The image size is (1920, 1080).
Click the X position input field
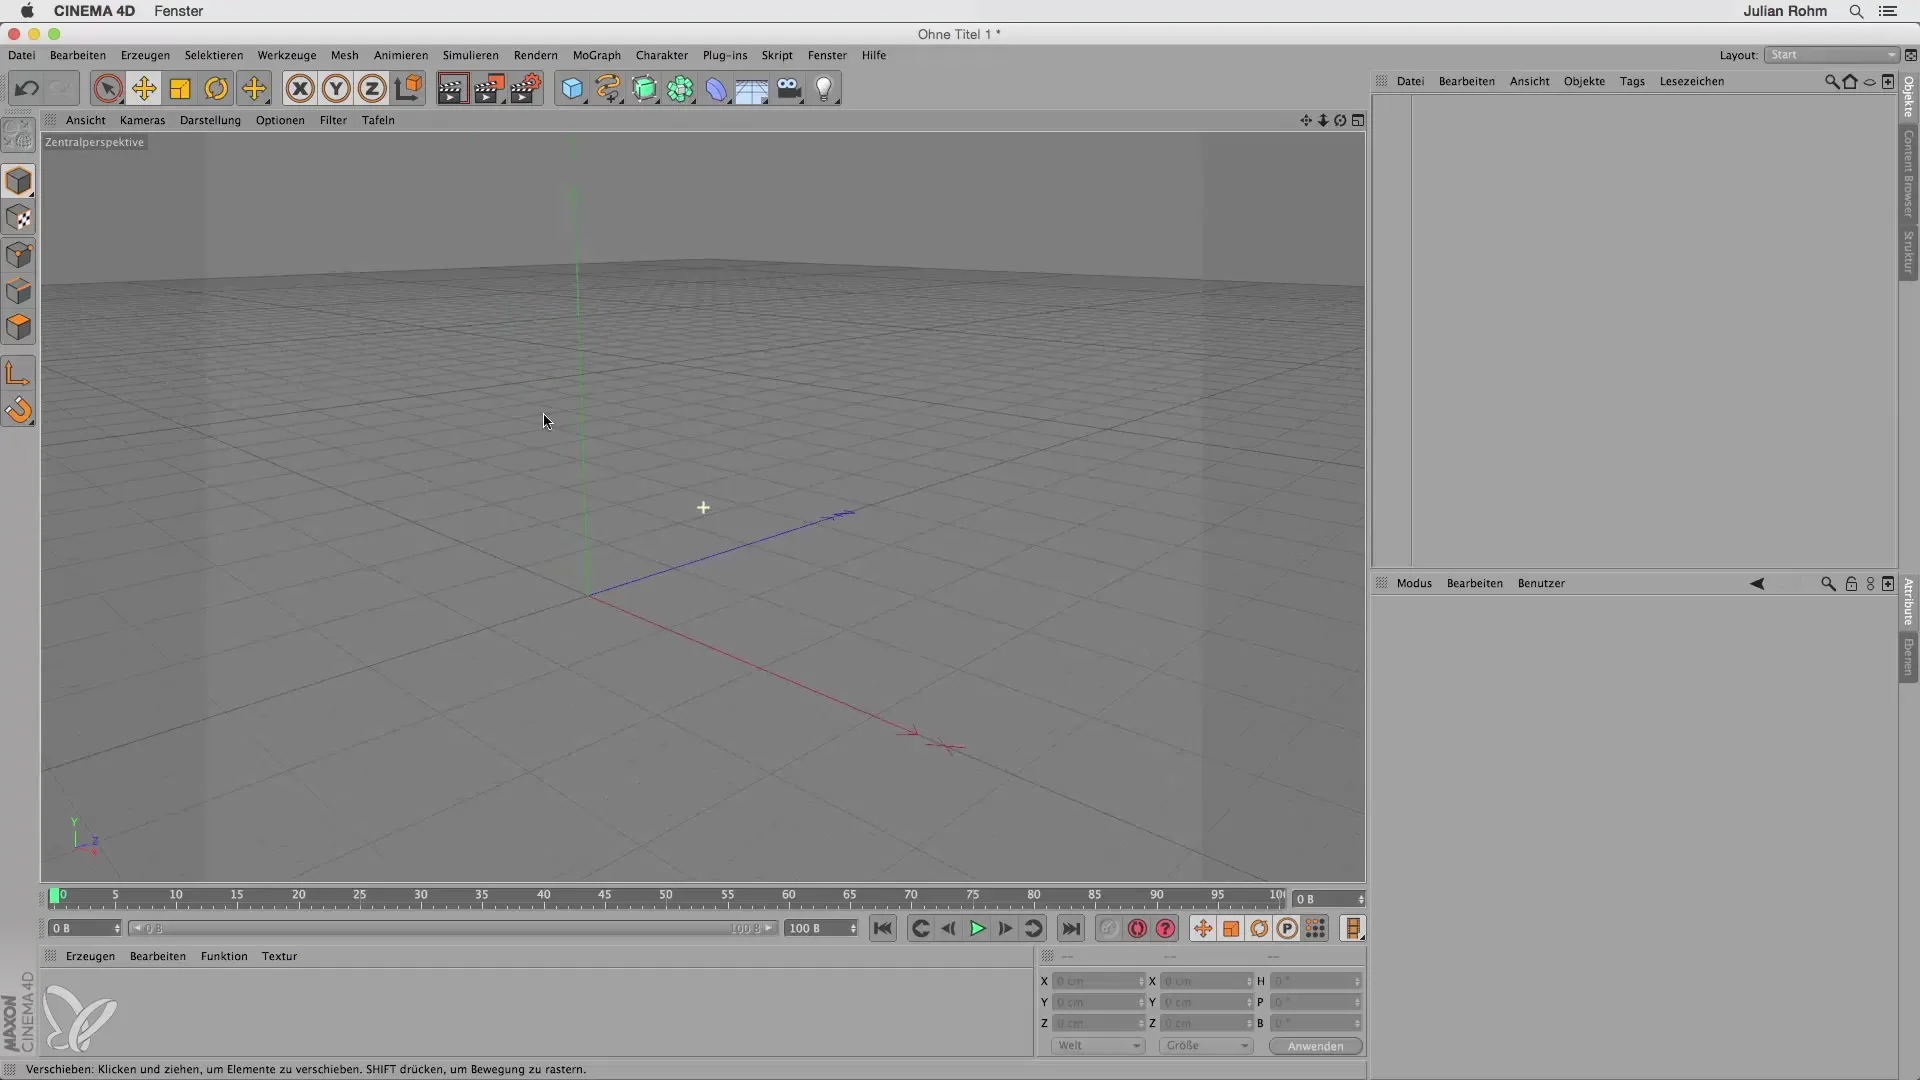click(x=1098, y=982)
